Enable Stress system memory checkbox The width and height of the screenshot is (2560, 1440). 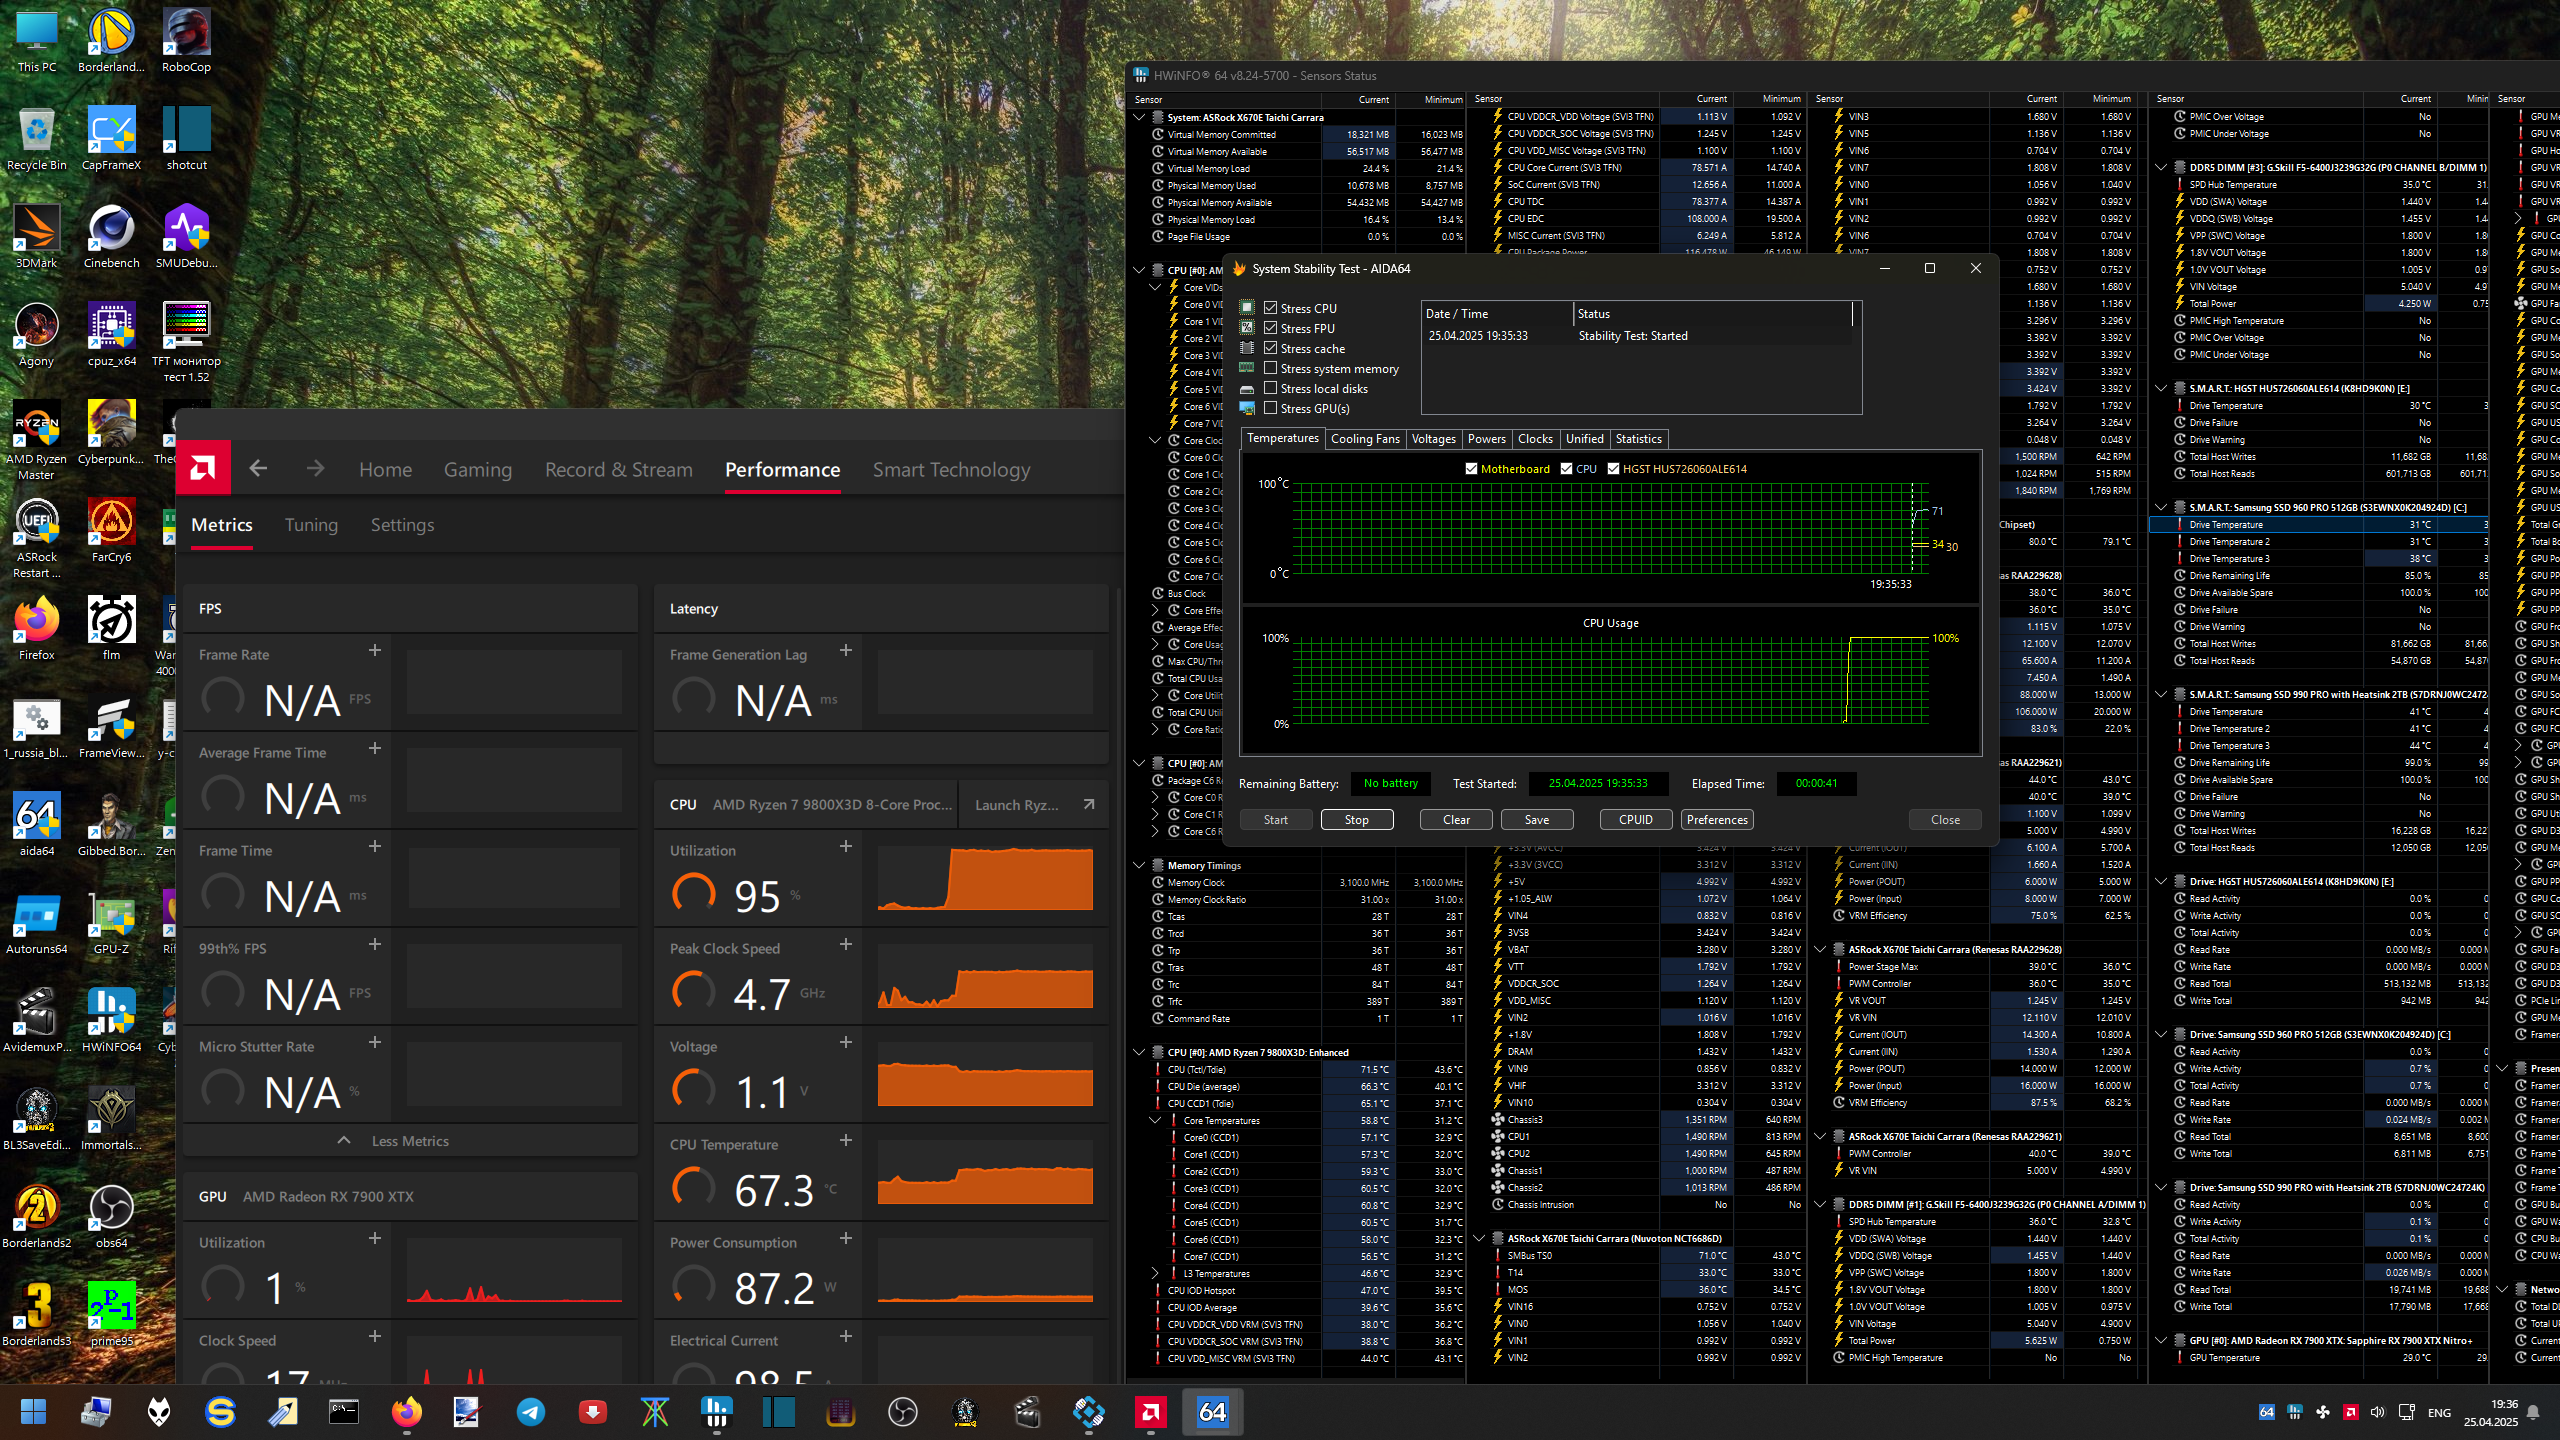click(1270, 368)
